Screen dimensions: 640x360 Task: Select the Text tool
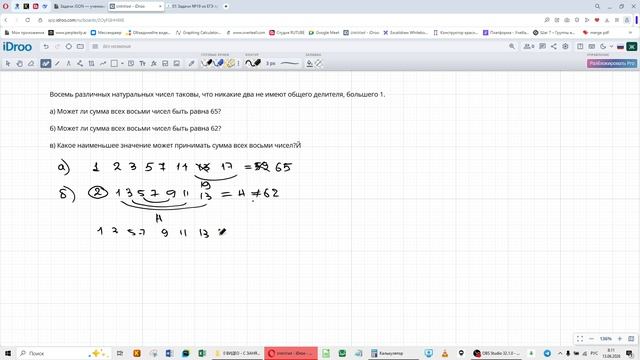coord(142,63)
